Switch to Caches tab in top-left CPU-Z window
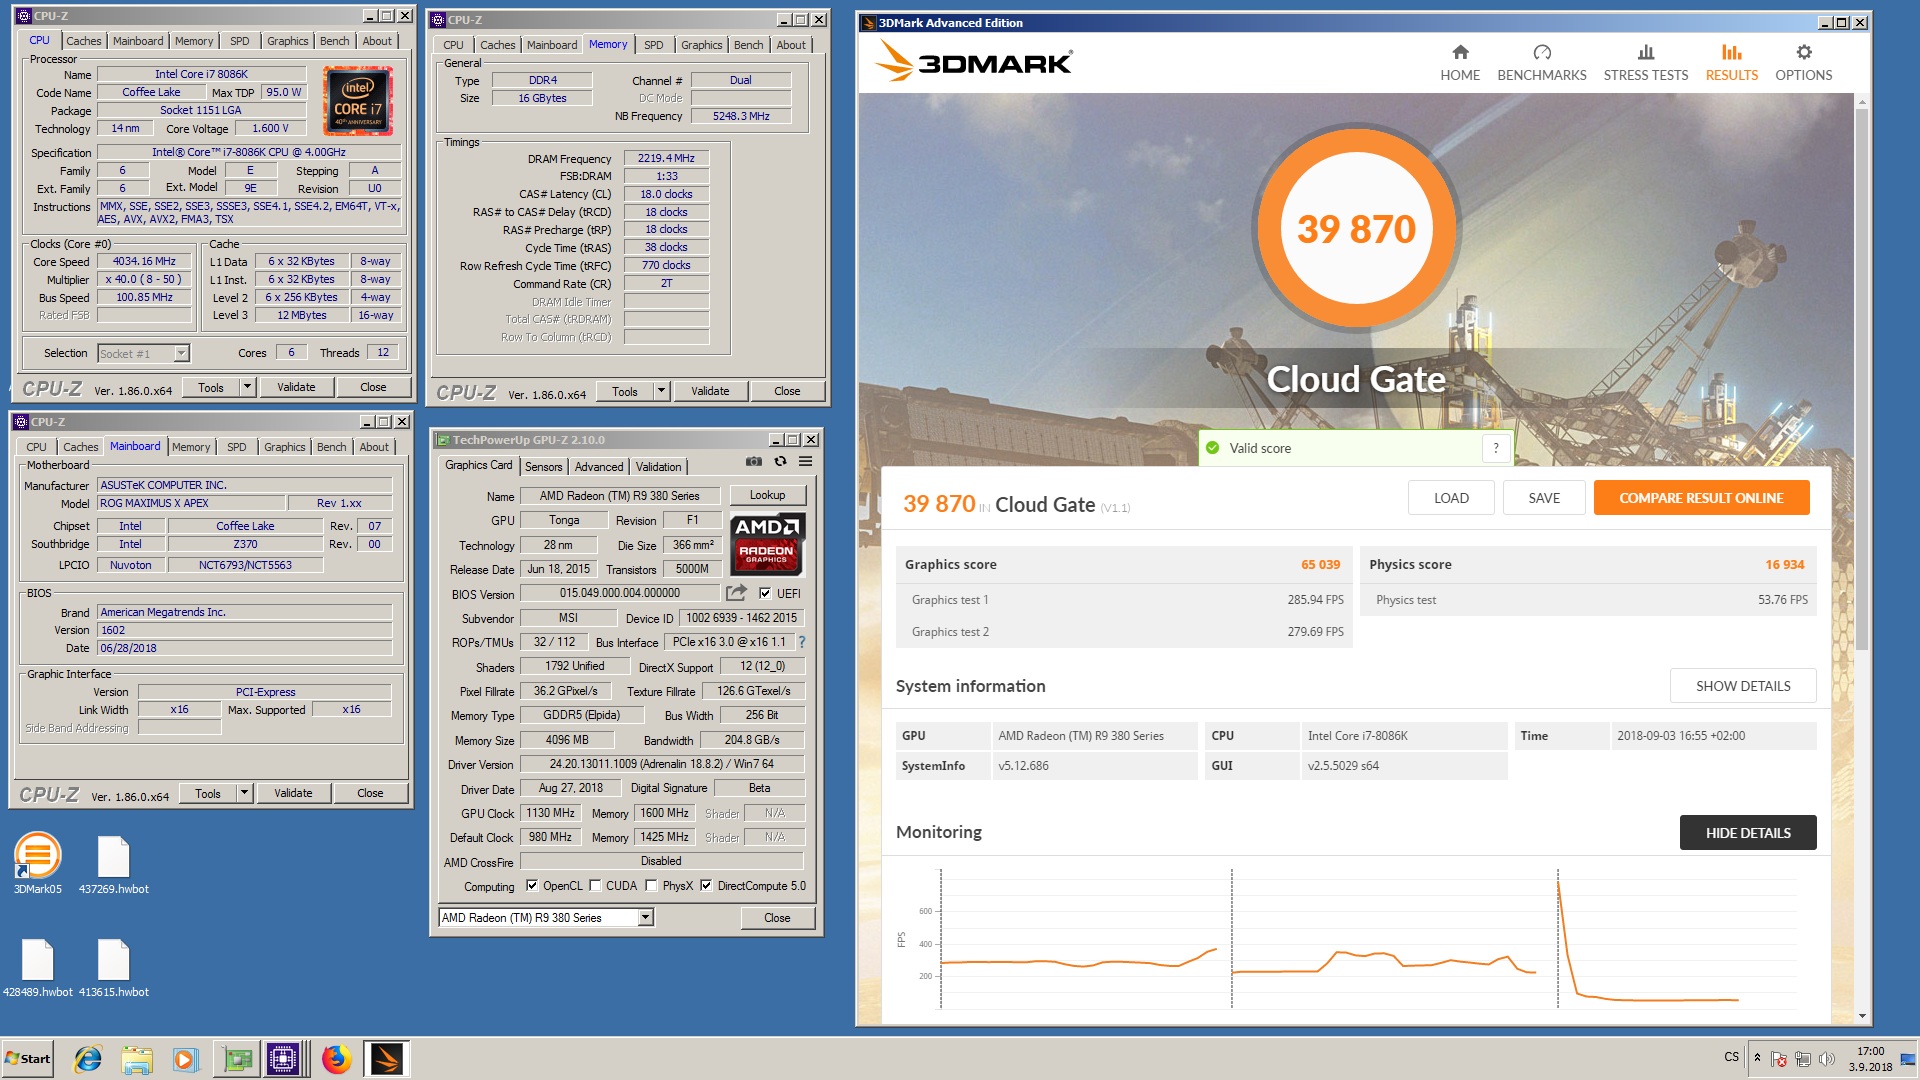The image size is (1920, 1080). point(83,41)
